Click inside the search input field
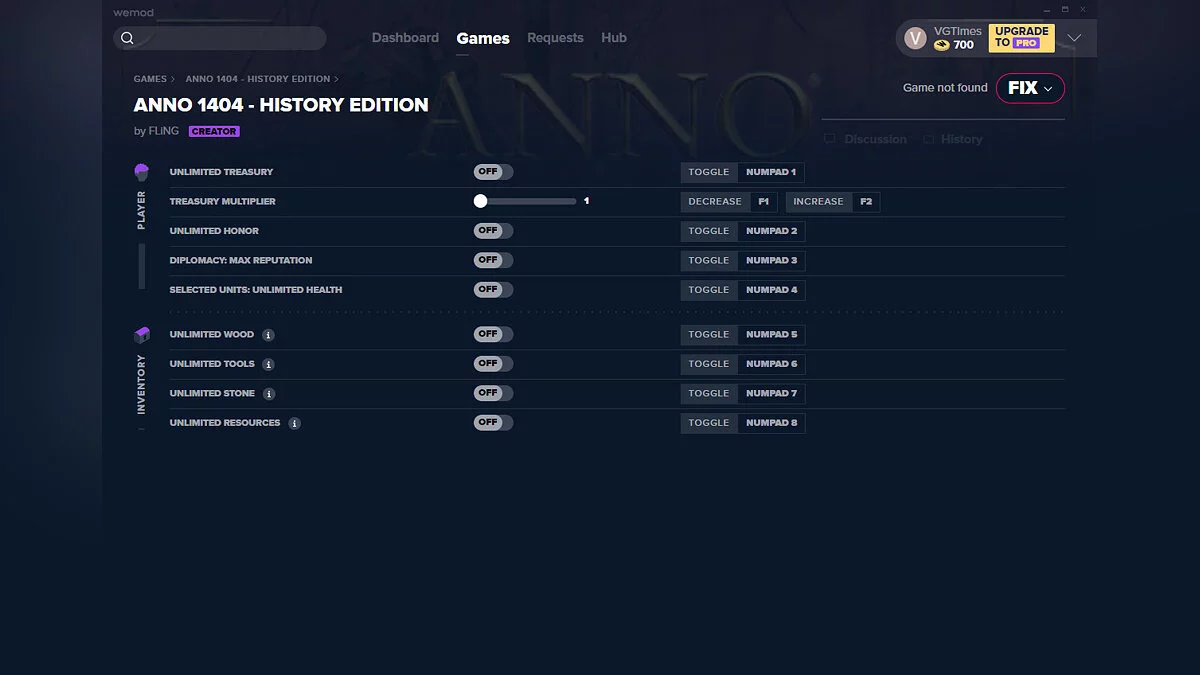Screen dimensions: 1200x675 pyautogui.click(x=220, y=37)
